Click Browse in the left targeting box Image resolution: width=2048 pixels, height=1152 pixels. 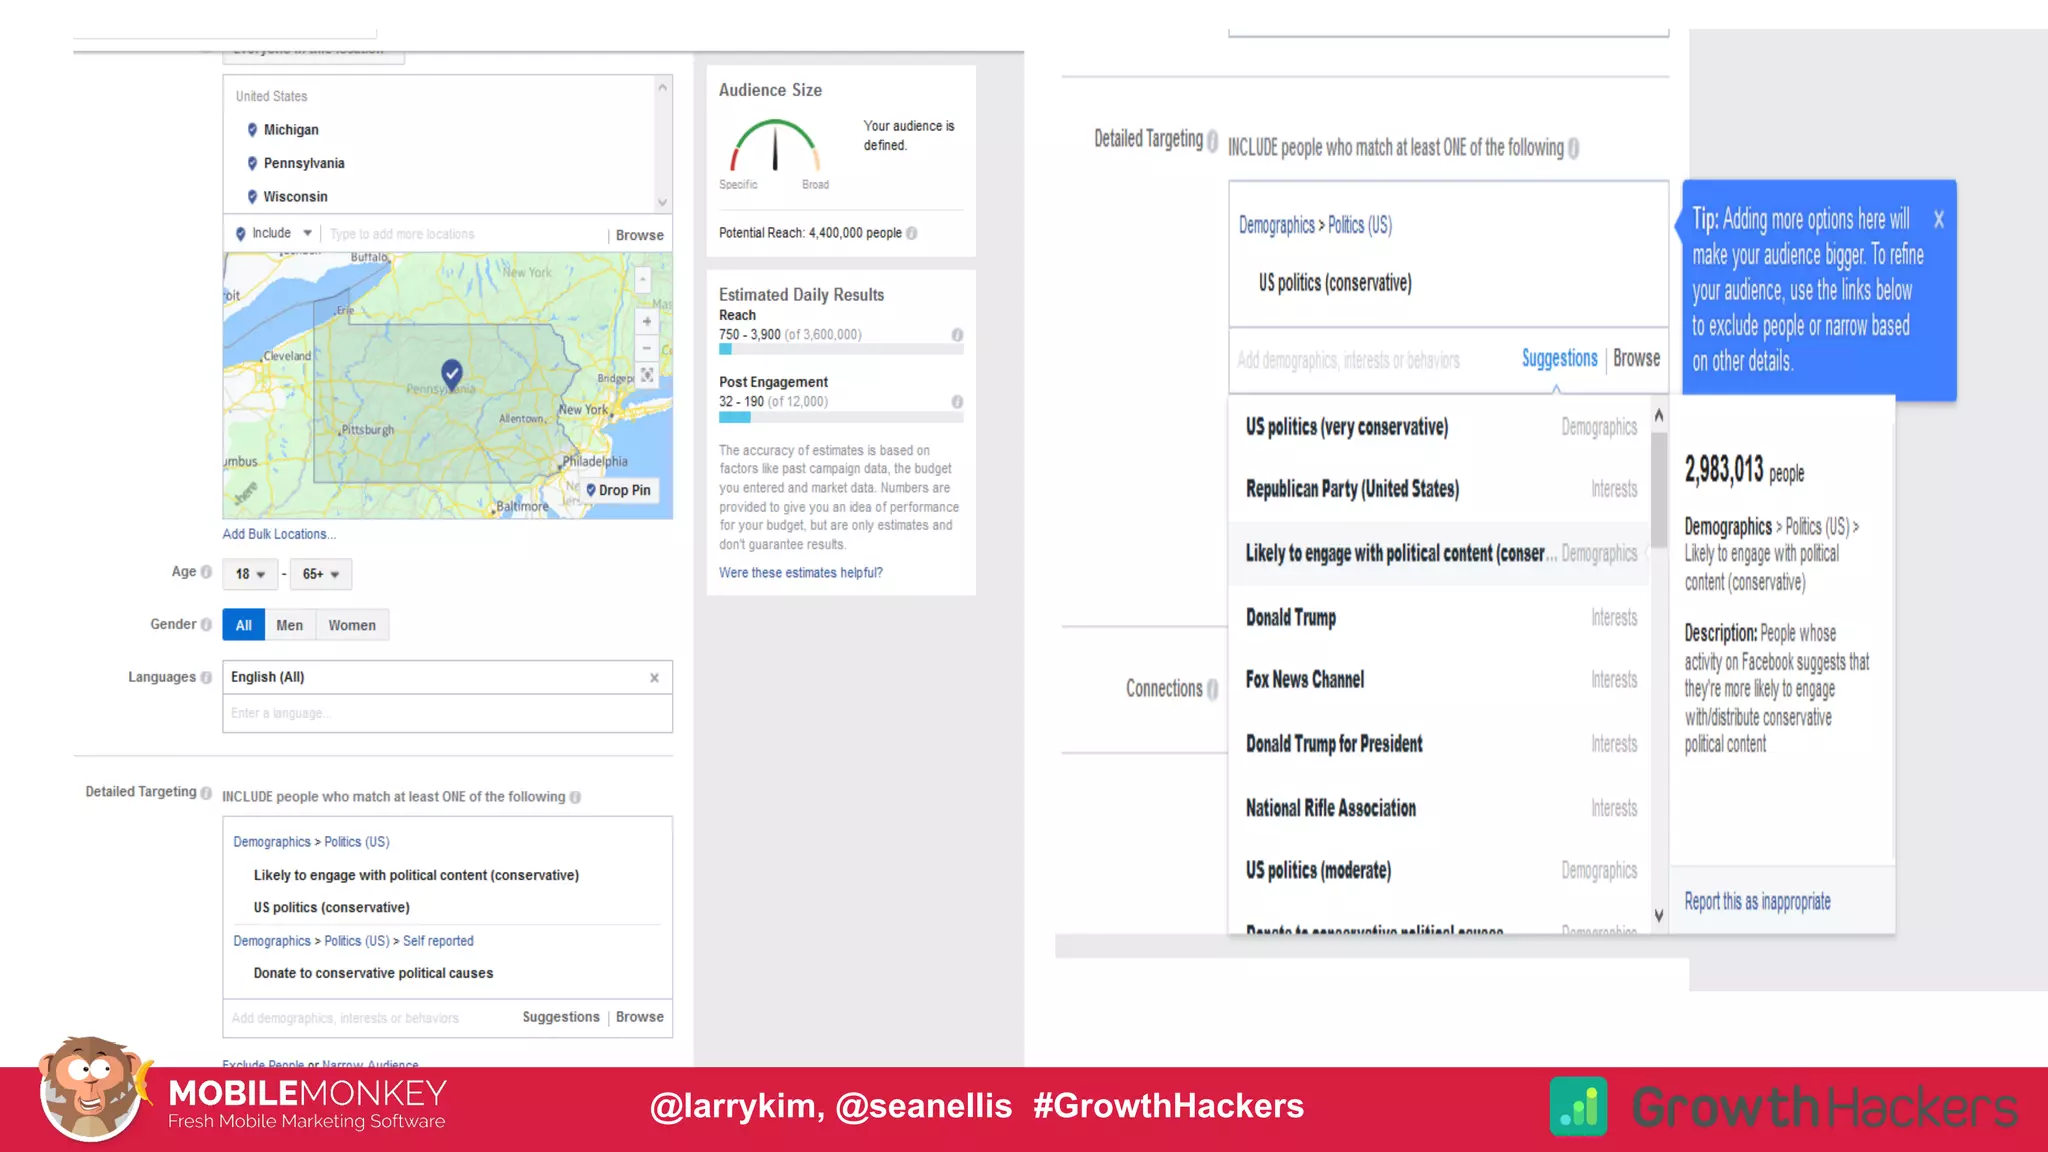pyautogui.click(x=640, y=1017)
